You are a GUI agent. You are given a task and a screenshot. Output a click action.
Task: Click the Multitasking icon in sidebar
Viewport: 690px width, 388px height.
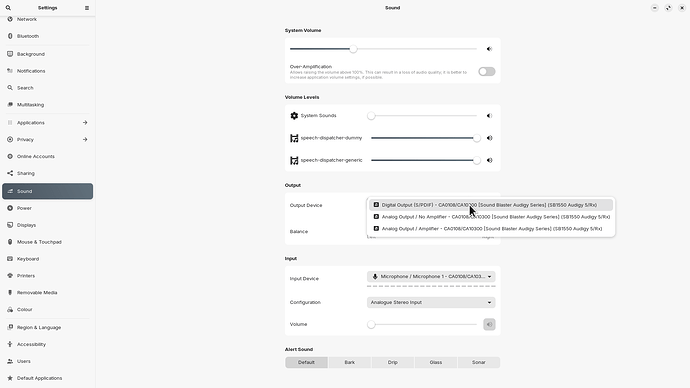10,105
